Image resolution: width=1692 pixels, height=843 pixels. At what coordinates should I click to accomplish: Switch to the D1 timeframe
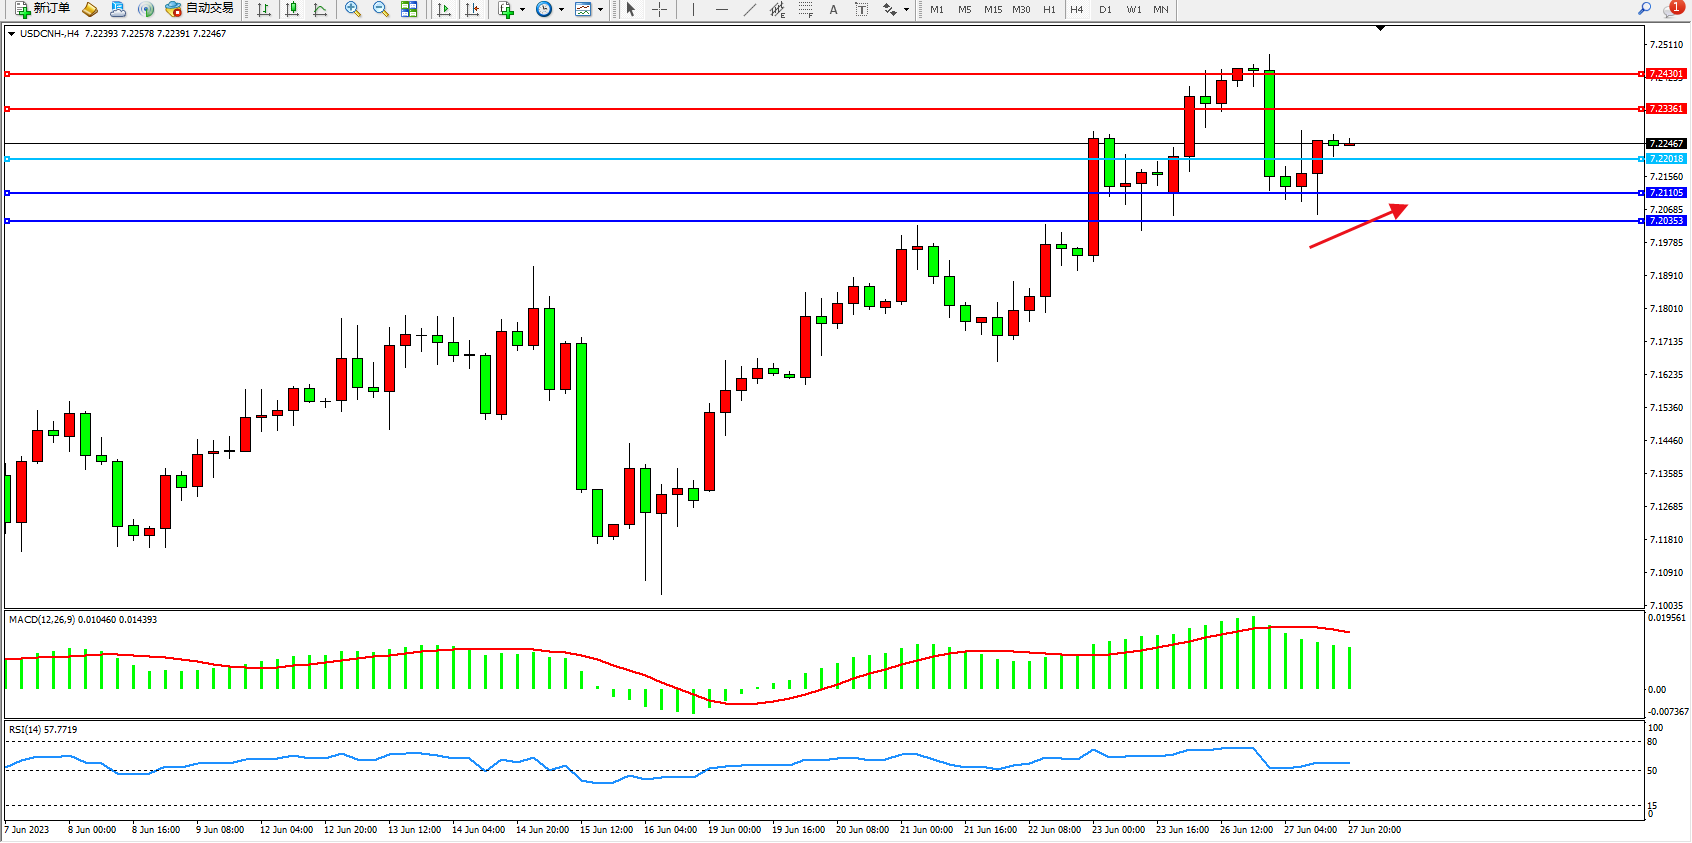tap(1105, 9)
